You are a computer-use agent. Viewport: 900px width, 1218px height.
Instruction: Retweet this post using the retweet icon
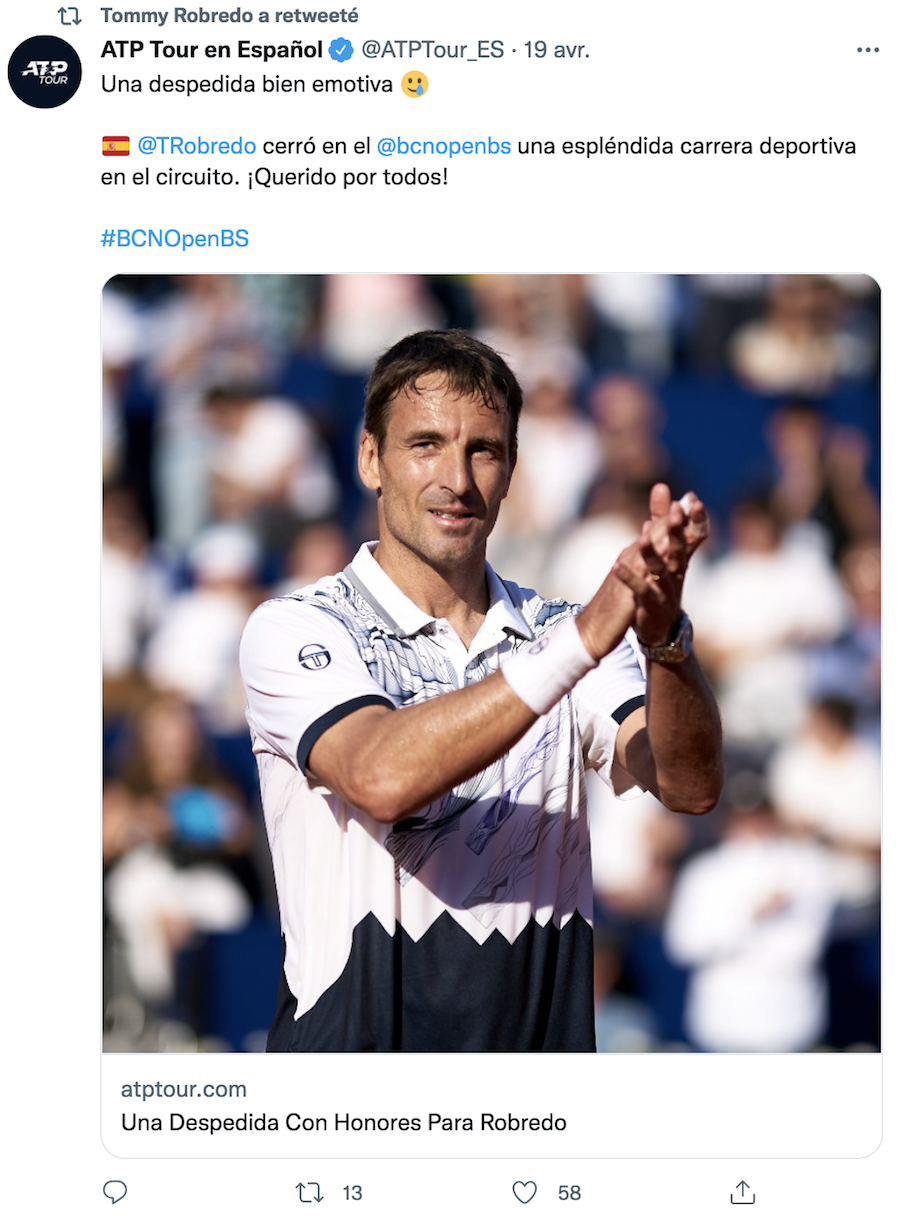tap(310, 1192)
